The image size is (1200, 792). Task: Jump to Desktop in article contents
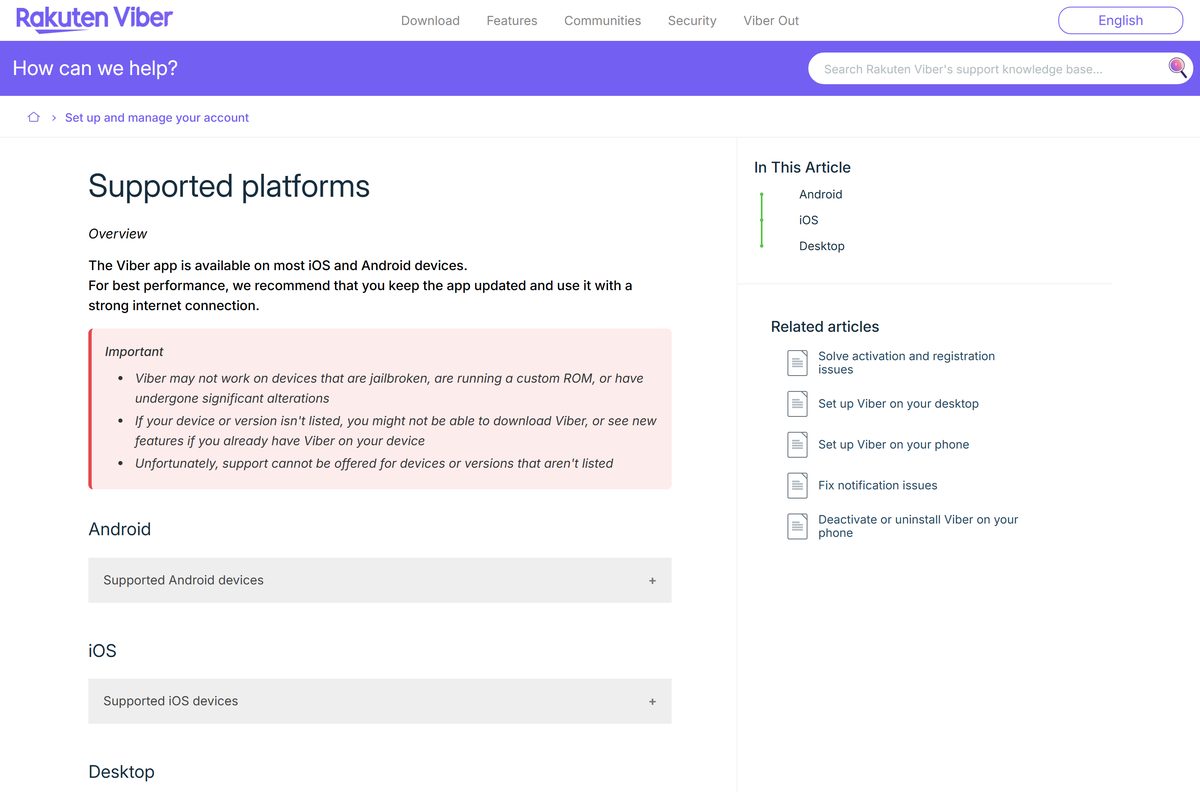822,246
